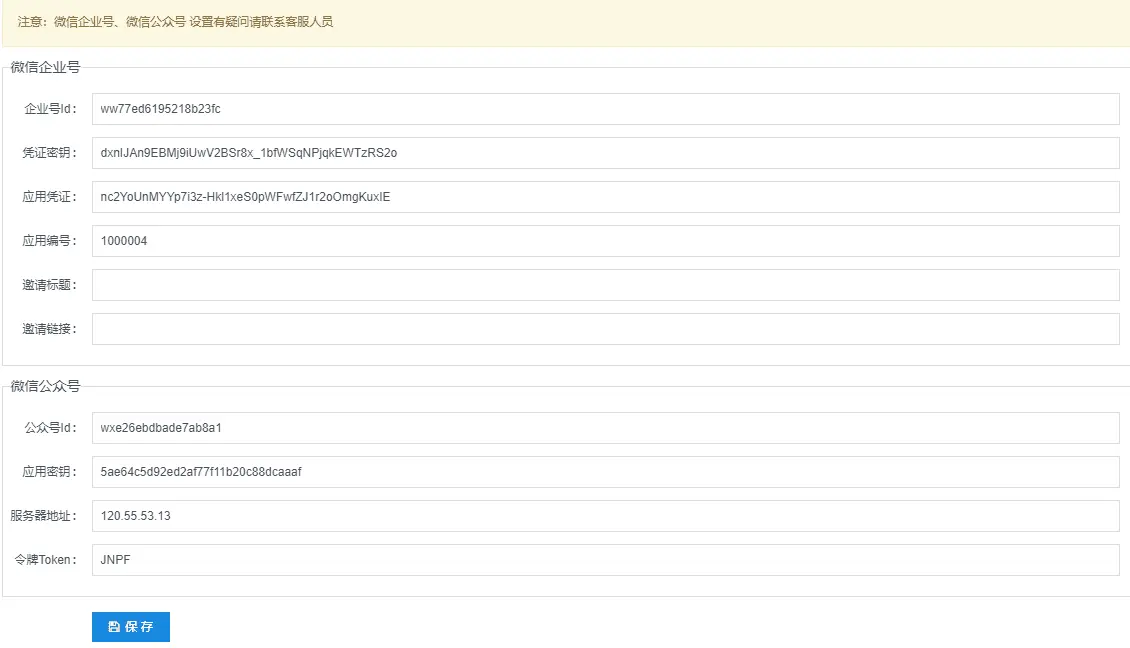
Task: Click the 保存 save button
Action: coord(130,626)
